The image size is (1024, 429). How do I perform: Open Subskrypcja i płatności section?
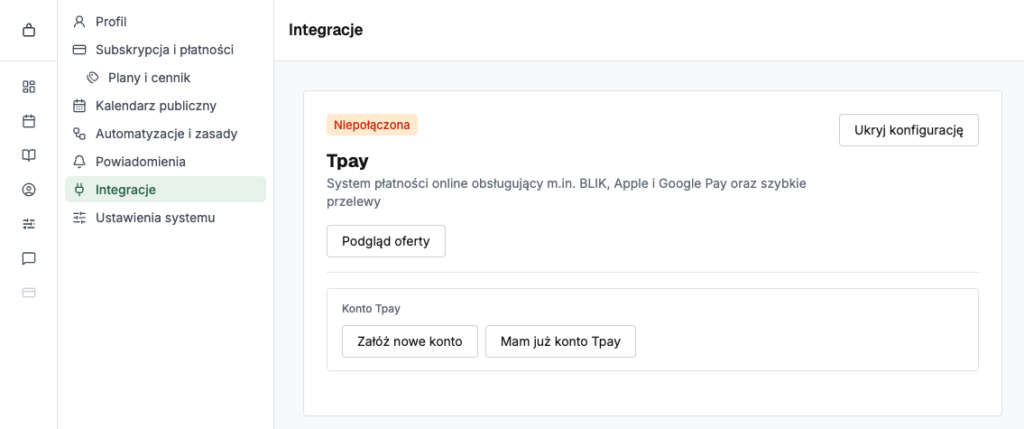(165, 50)
